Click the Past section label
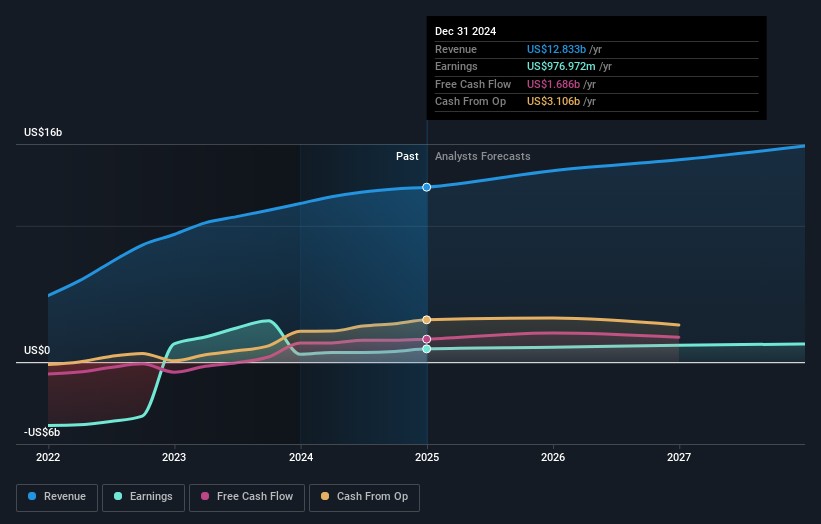This screenshot has height=524, width=821. tap(407, 157)
